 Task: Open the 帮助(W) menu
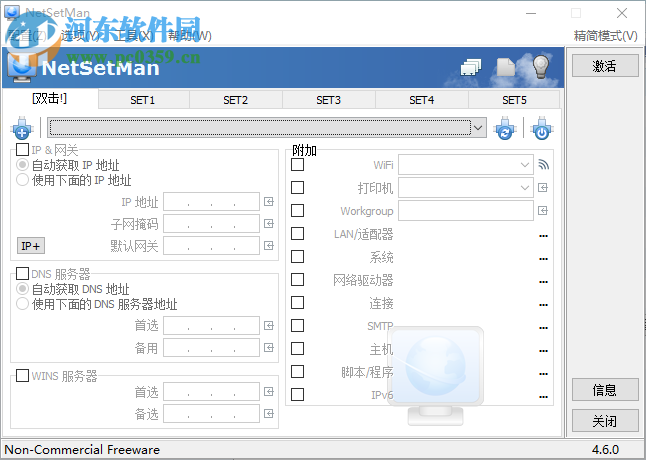click(190, 36)
